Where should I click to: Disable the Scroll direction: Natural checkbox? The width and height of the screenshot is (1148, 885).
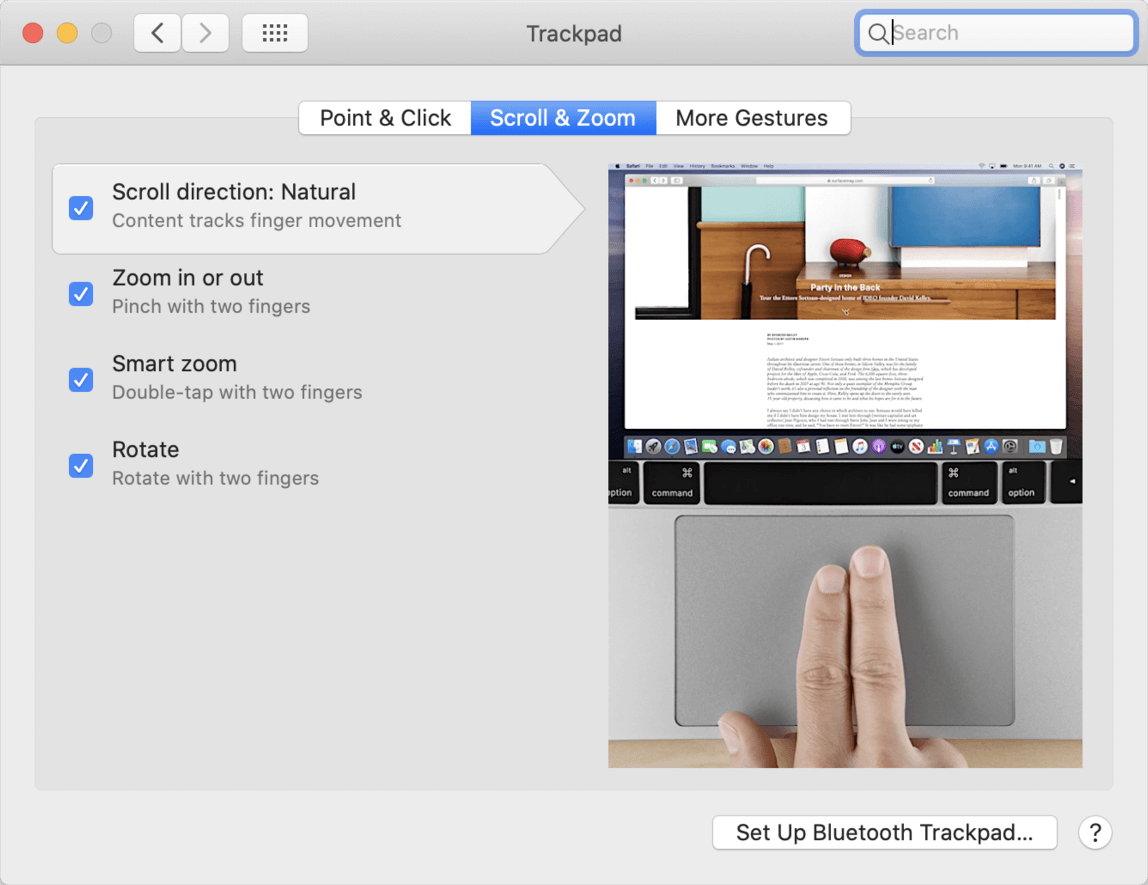[81, 208]
